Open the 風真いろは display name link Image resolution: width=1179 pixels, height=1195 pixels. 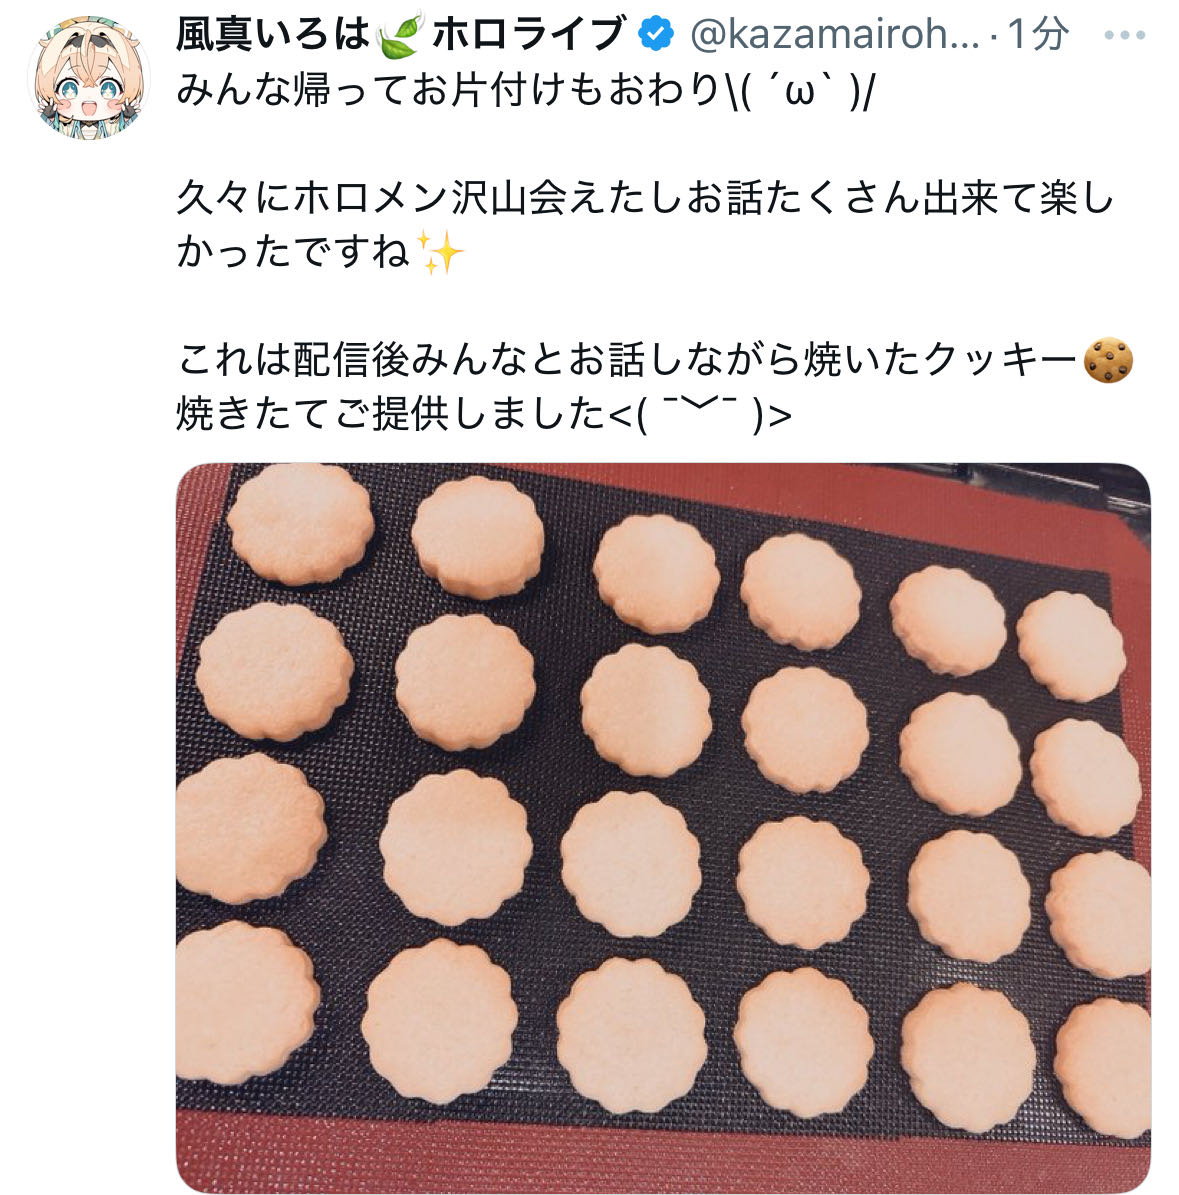(272, 35)
